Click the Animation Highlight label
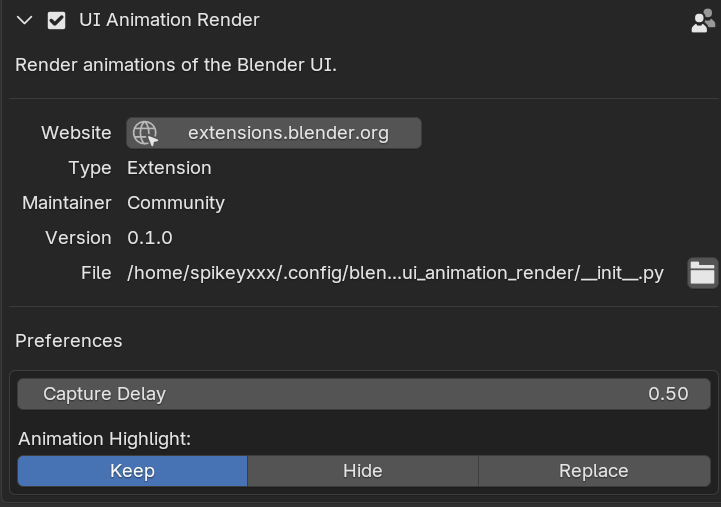The width and height of the screenshot is (721, 507). (x=104, y=438)
